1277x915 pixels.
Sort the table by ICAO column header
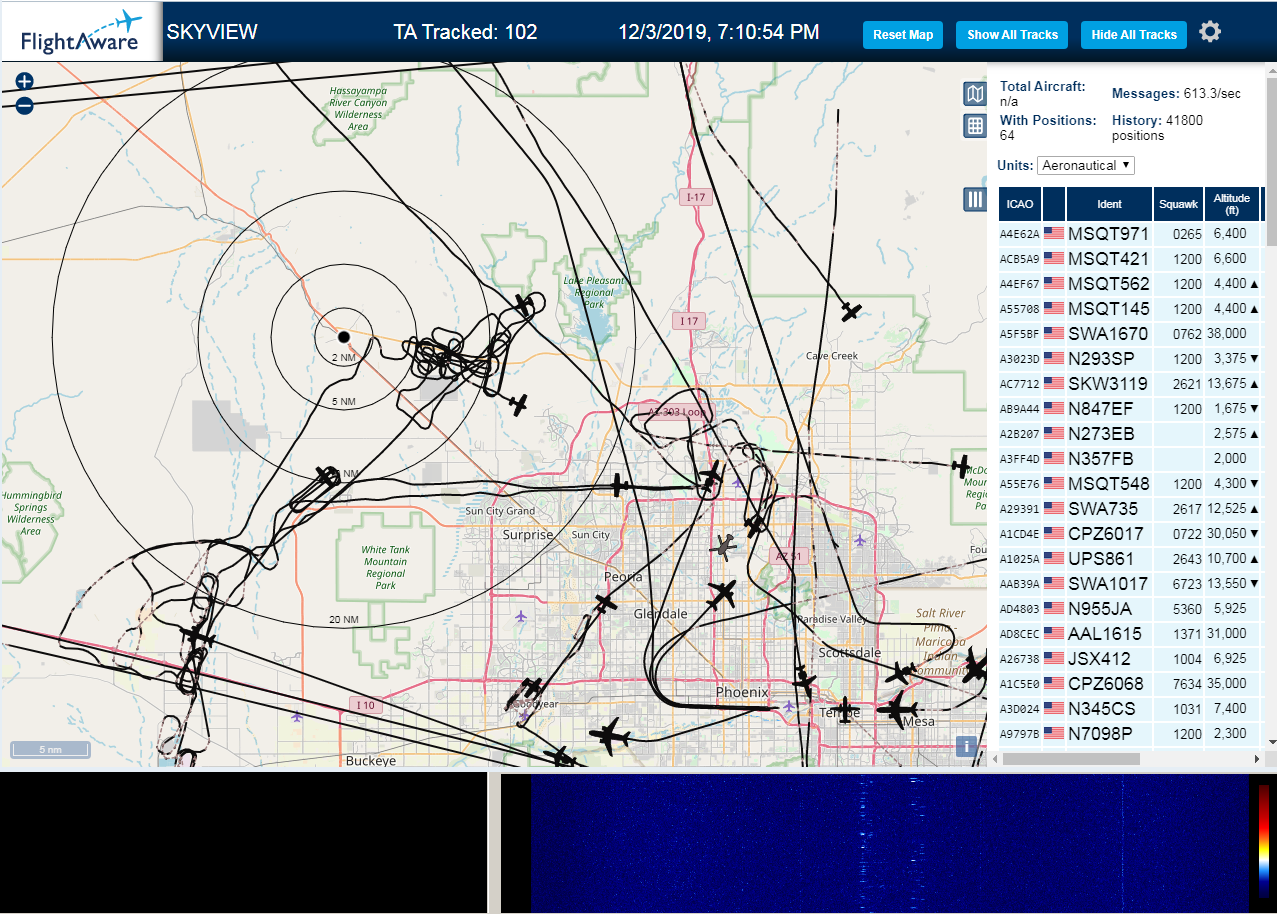coord(1020,204)
